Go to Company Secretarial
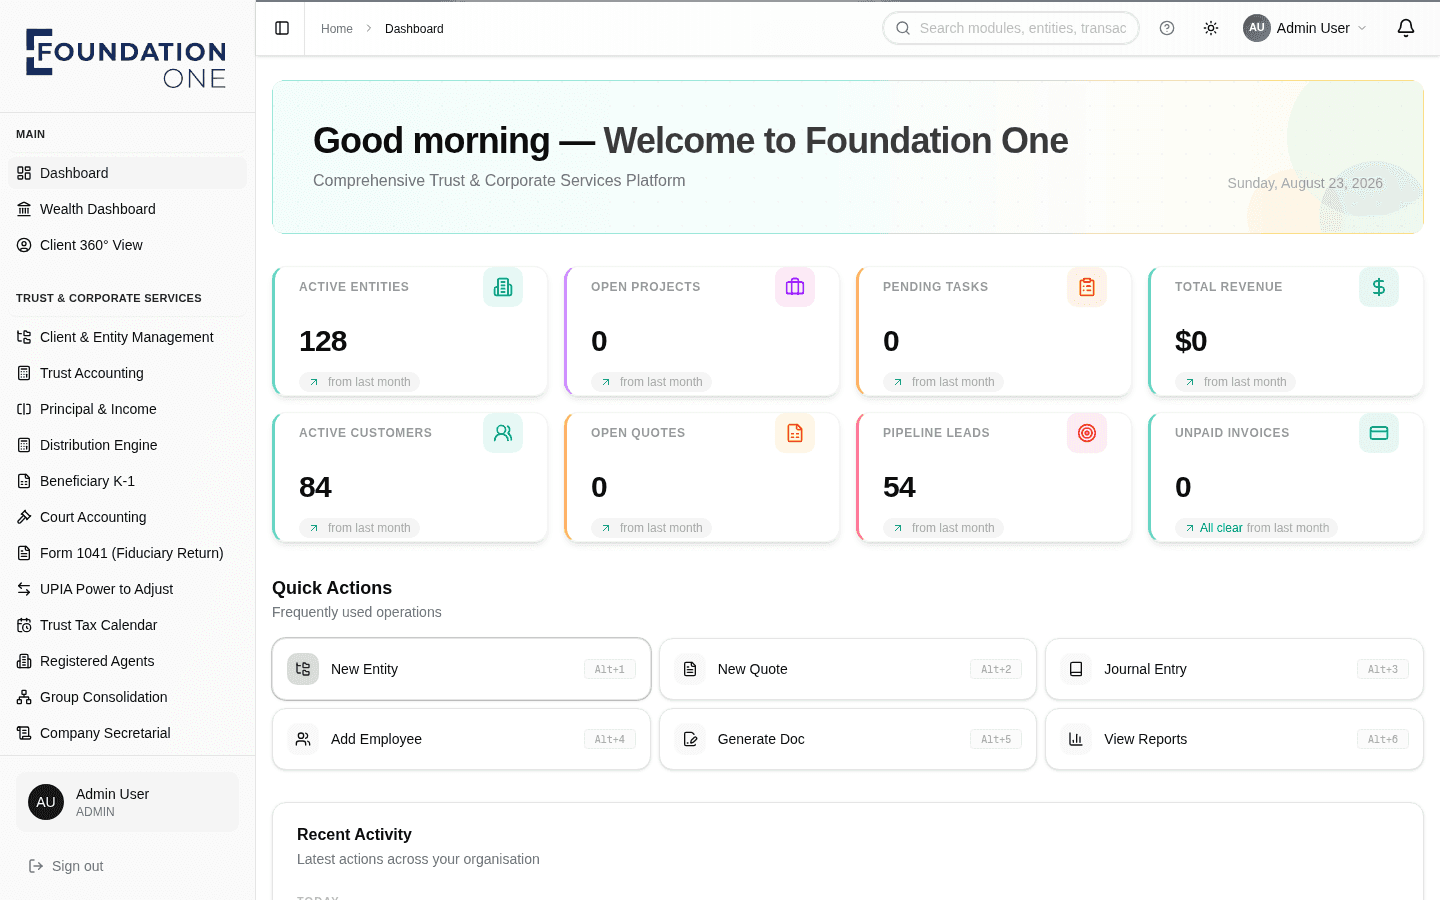 127,733
